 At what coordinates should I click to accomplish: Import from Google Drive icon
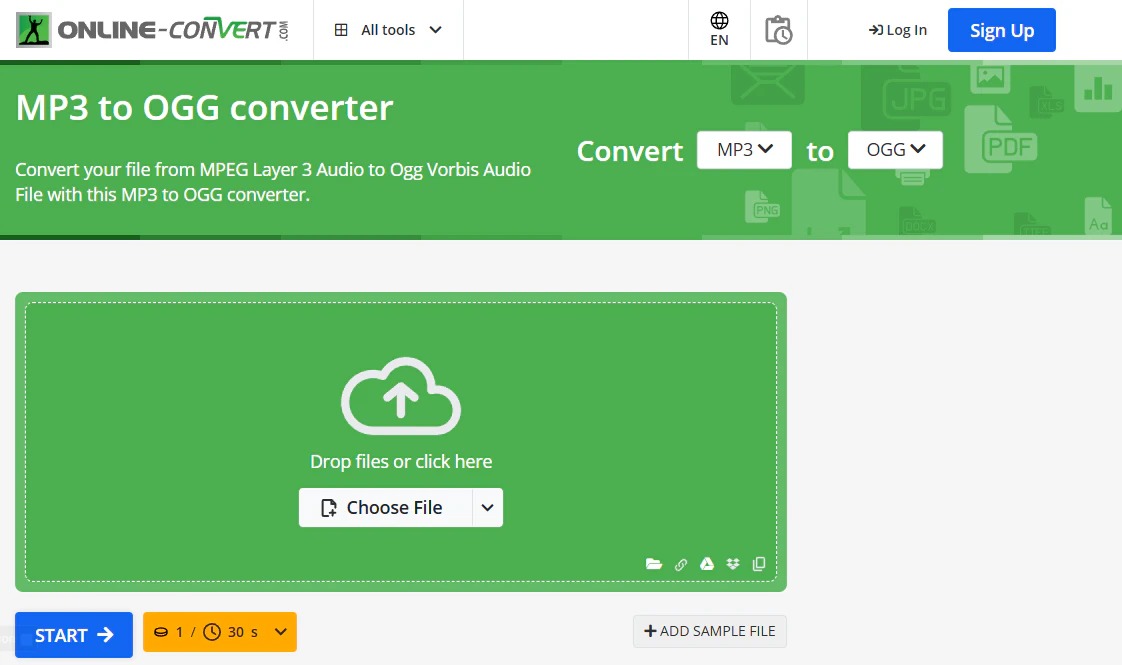[707, 564]
